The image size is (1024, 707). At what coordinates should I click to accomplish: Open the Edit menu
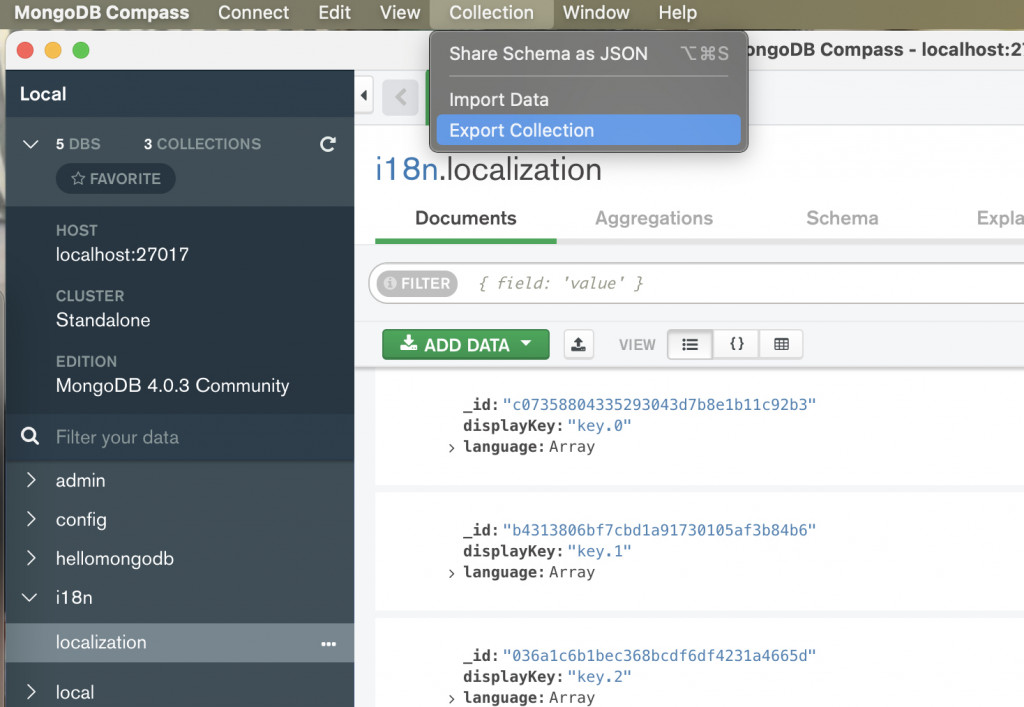click(334, 12)
